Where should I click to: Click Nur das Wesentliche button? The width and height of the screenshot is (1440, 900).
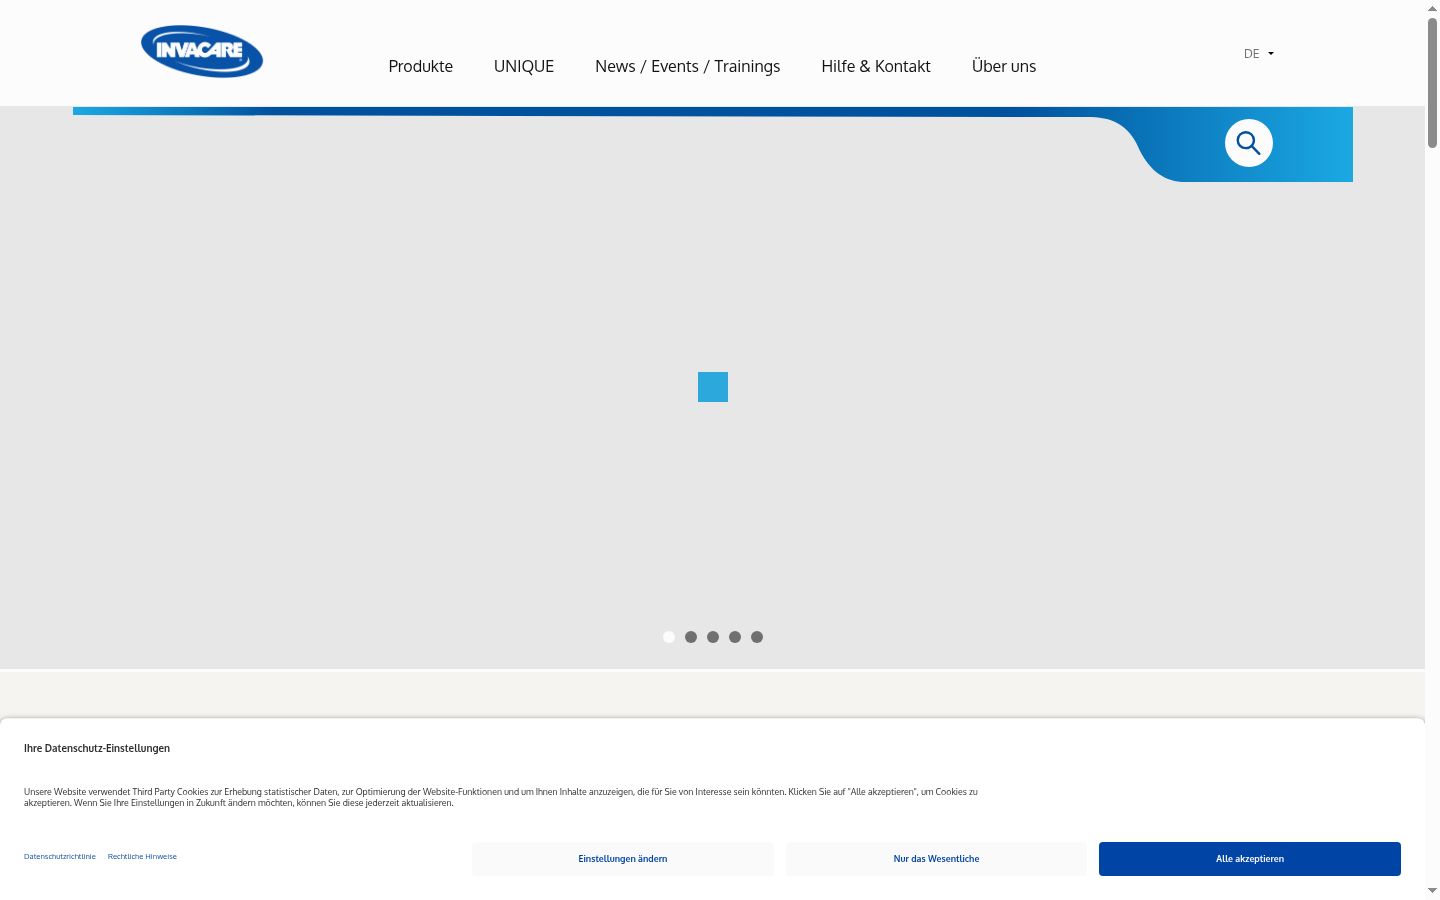click(x=936, y=859)
